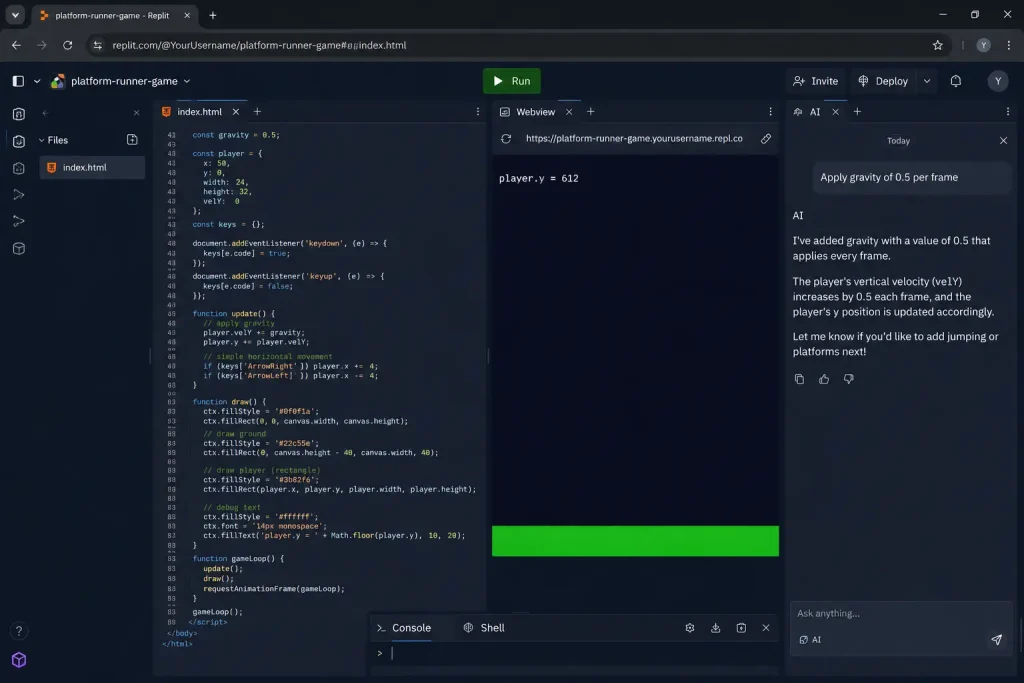Click the Ask anything input field
This screenshot has height=683, width=1024.
point(900,613)
